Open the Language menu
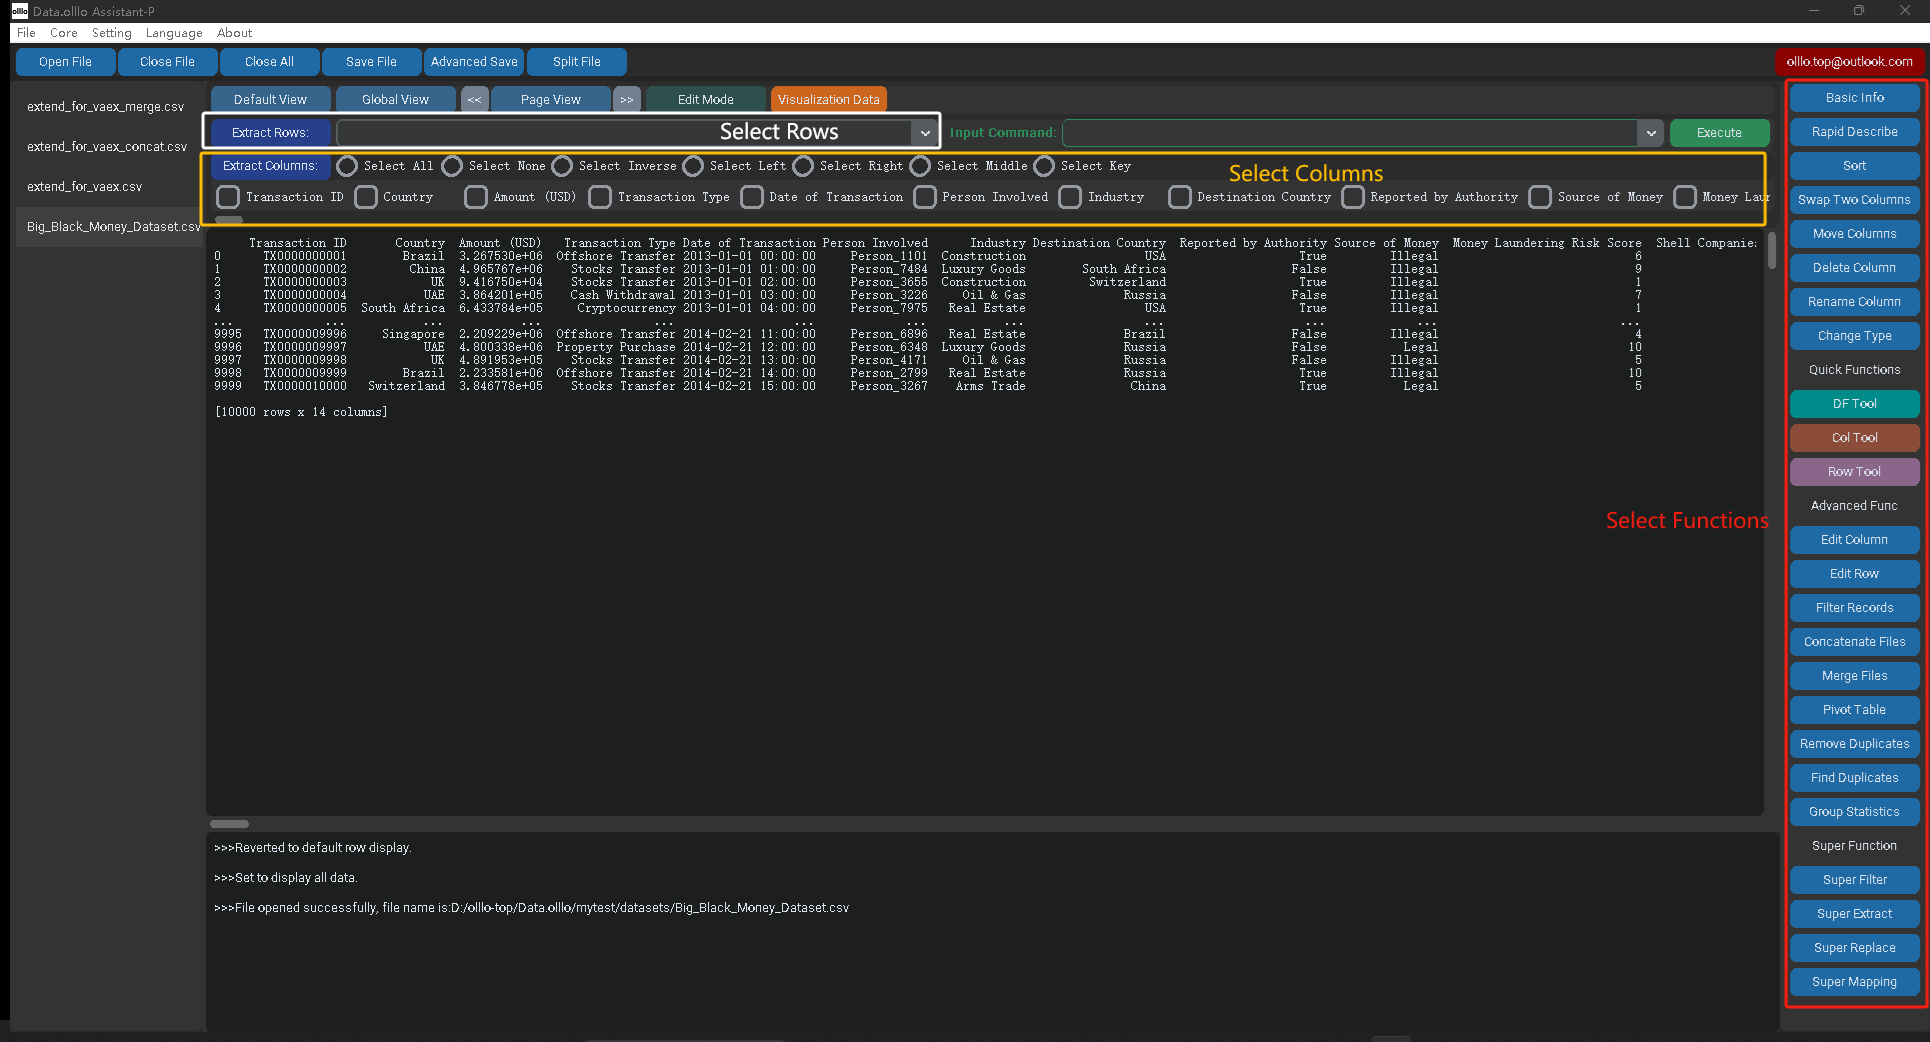 [174, 33]
